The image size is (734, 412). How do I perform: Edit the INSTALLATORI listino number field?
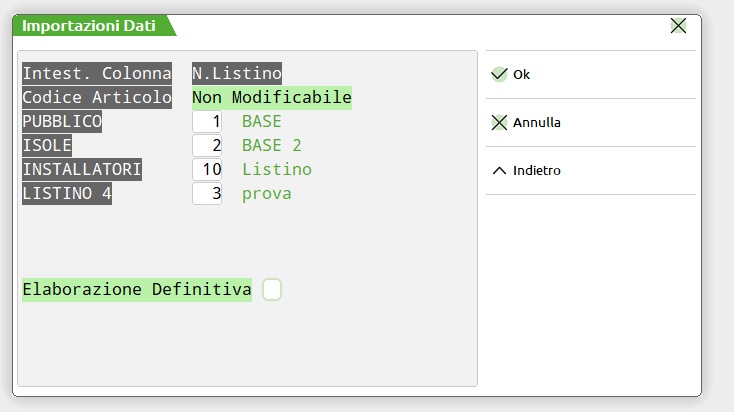click(x=208, y=170)
